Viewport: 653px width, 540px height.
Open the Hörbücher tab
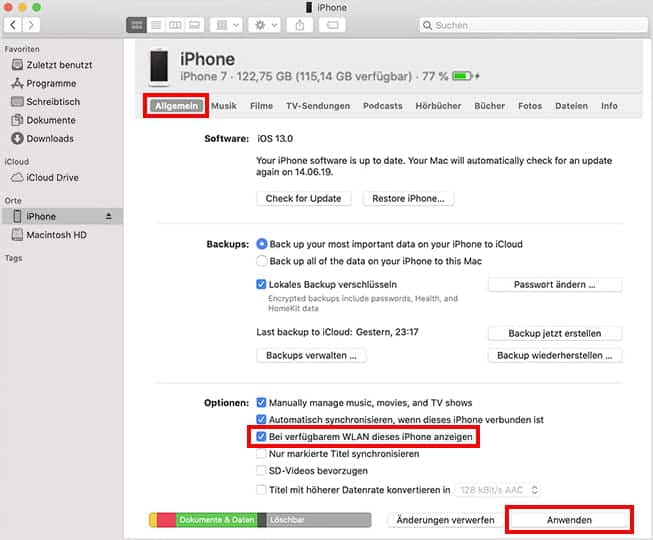coord(439,106)
